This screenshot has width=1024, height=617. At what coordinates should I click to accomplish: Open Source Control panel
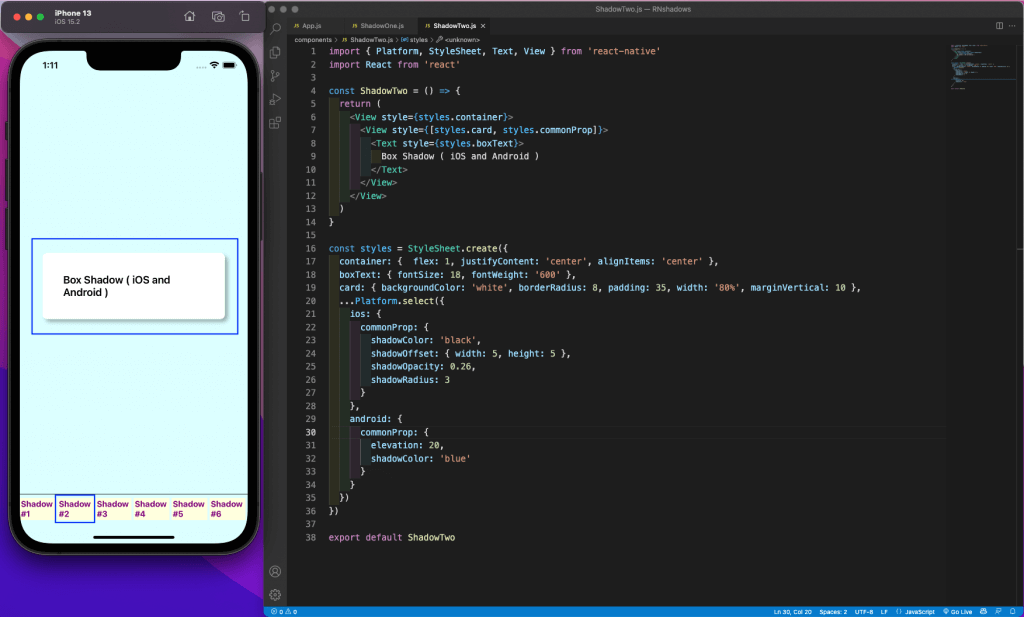(276, 76)
